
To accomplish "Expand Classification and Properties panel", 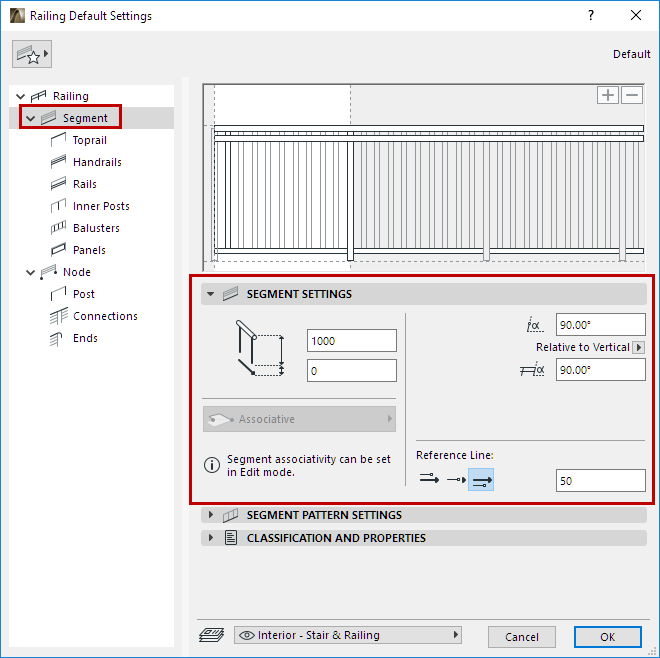I will tap(211, 538).
